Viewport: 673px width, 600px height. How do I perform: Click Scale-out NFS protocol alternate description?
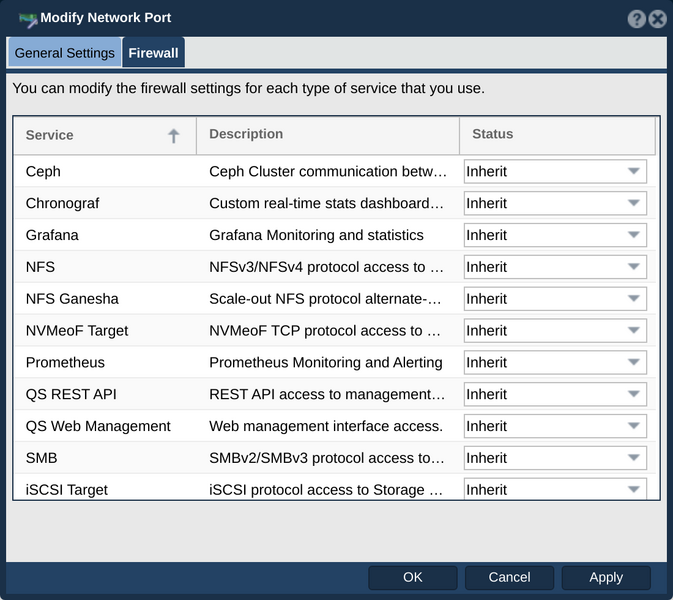point(325,299)
